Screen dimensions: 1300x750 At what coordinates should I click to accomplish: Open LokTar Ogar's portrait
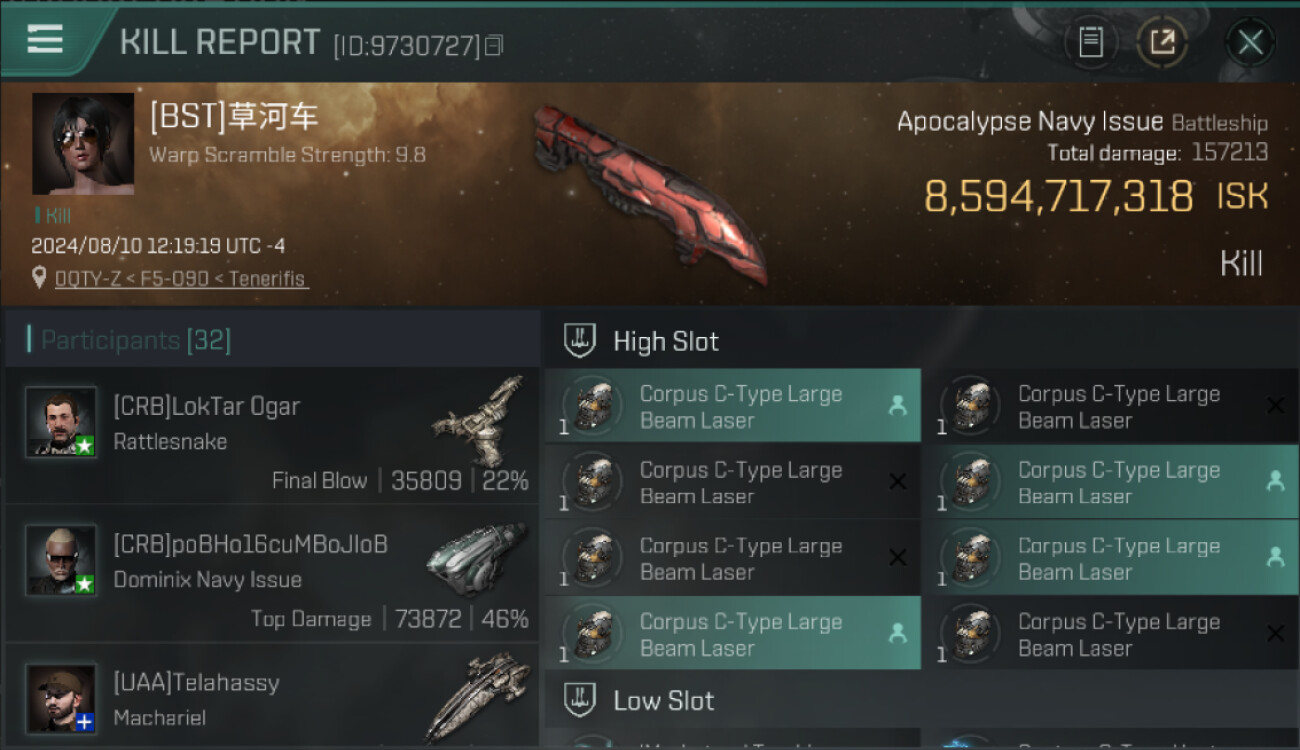click(x=61, y=421)
